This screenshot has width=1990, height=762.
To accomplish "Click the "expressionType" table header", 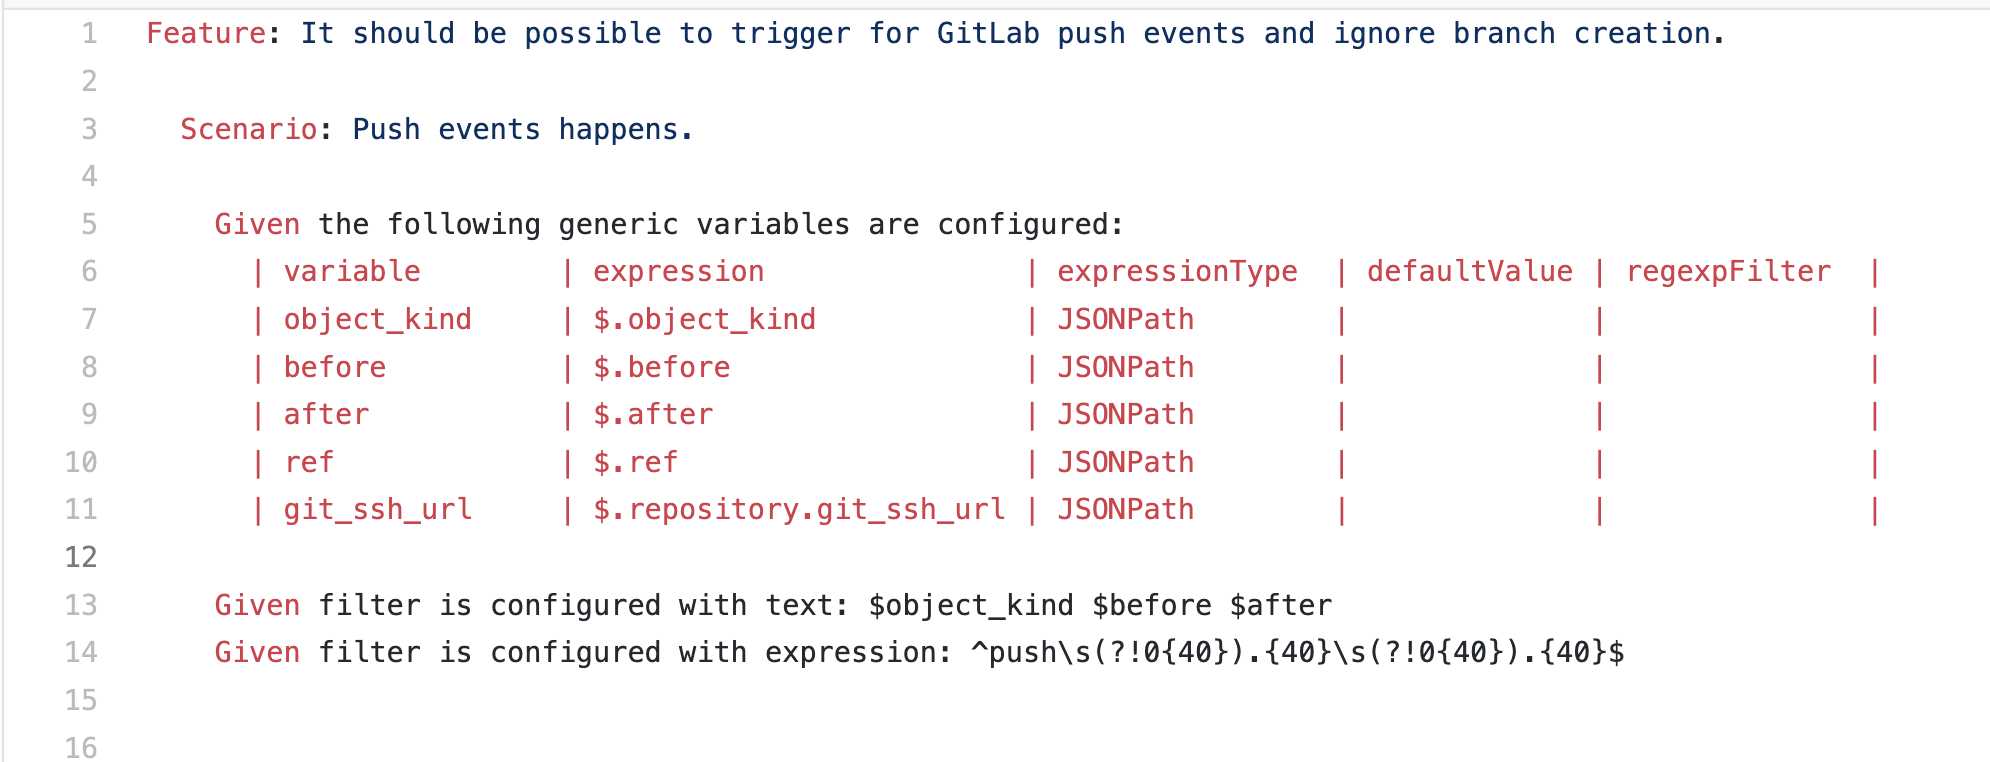I will click(1177, 272).
